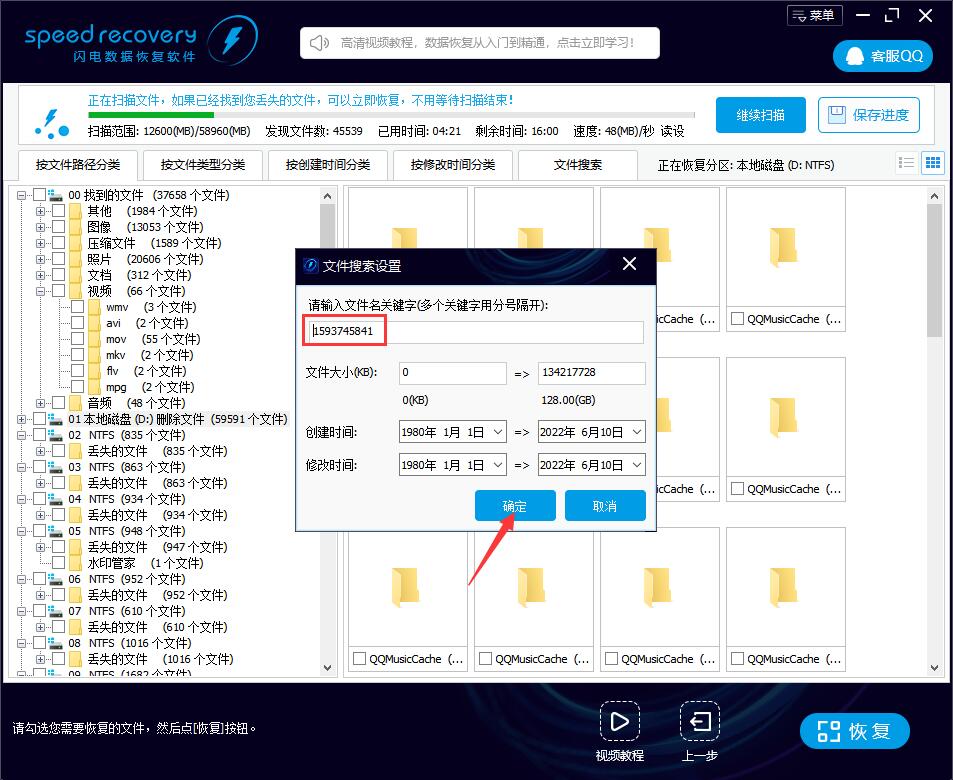
Task: Click the 保存进度 save progress icon
Action: pyautogui.click(x=835, y=114)
